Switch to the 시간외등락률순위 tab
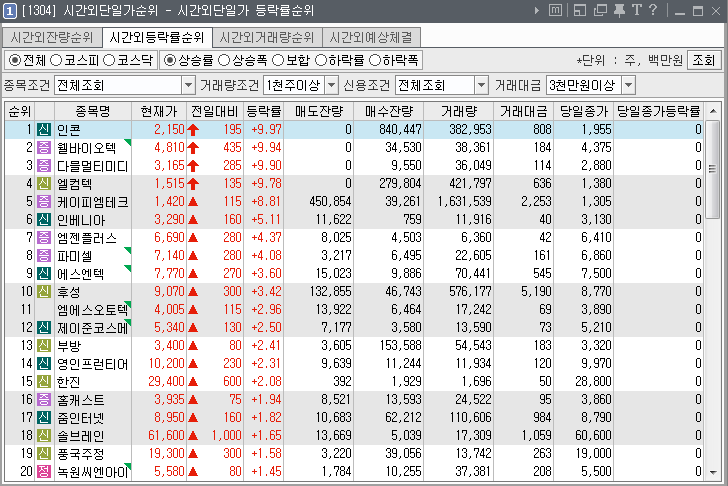This screenshot has width=728, height=486. click(x=157, y=37)
